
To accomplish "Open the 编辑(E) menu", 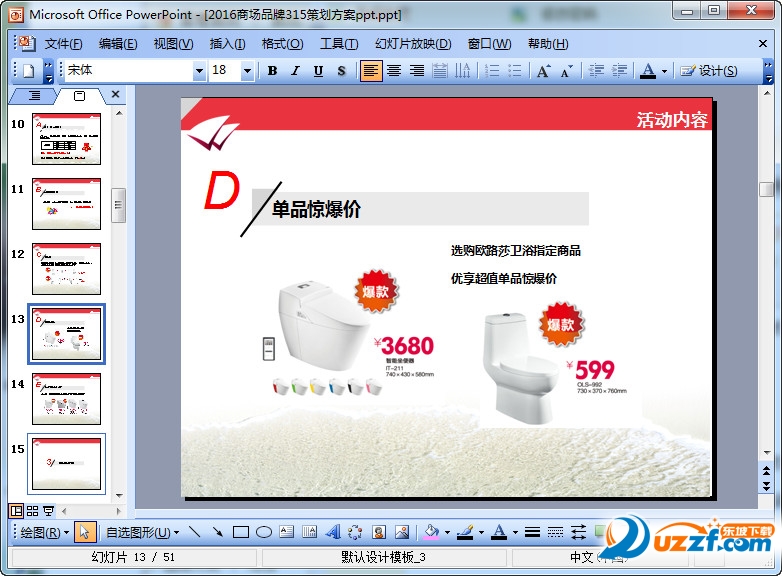I will click(118, 44).
